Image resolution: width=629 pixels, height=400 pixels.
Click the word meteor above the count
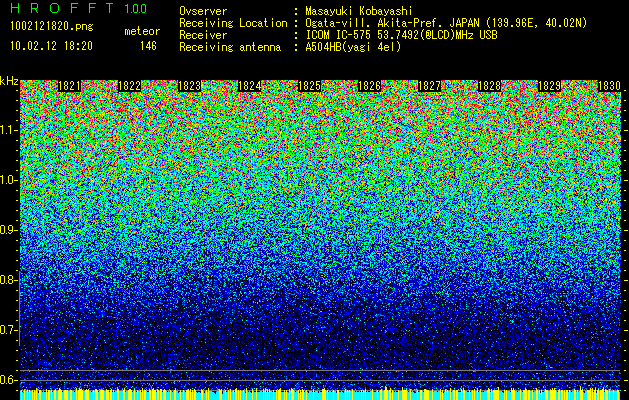142,32
